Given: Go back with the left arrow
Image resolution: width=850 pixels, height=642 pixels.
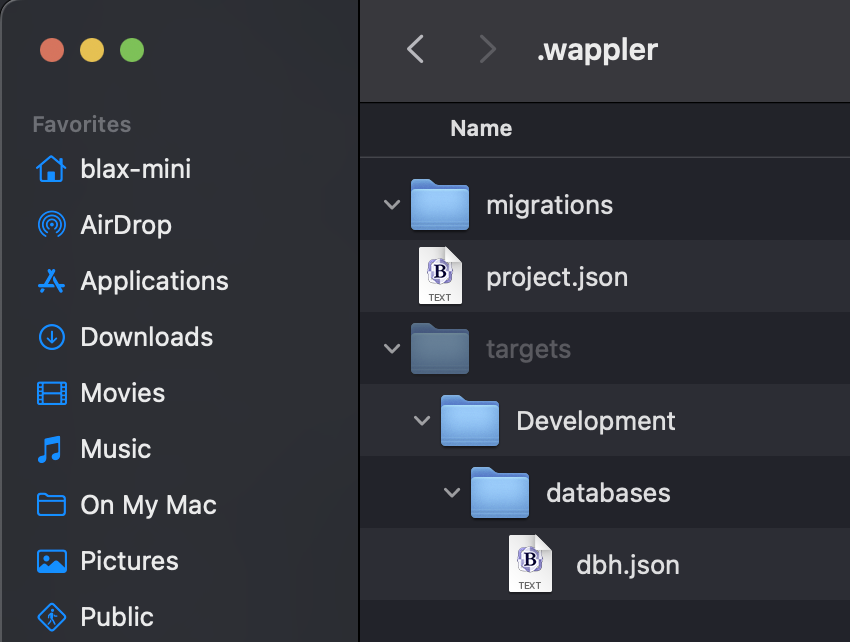Looking at the screenshot, I should click(415, 49).
